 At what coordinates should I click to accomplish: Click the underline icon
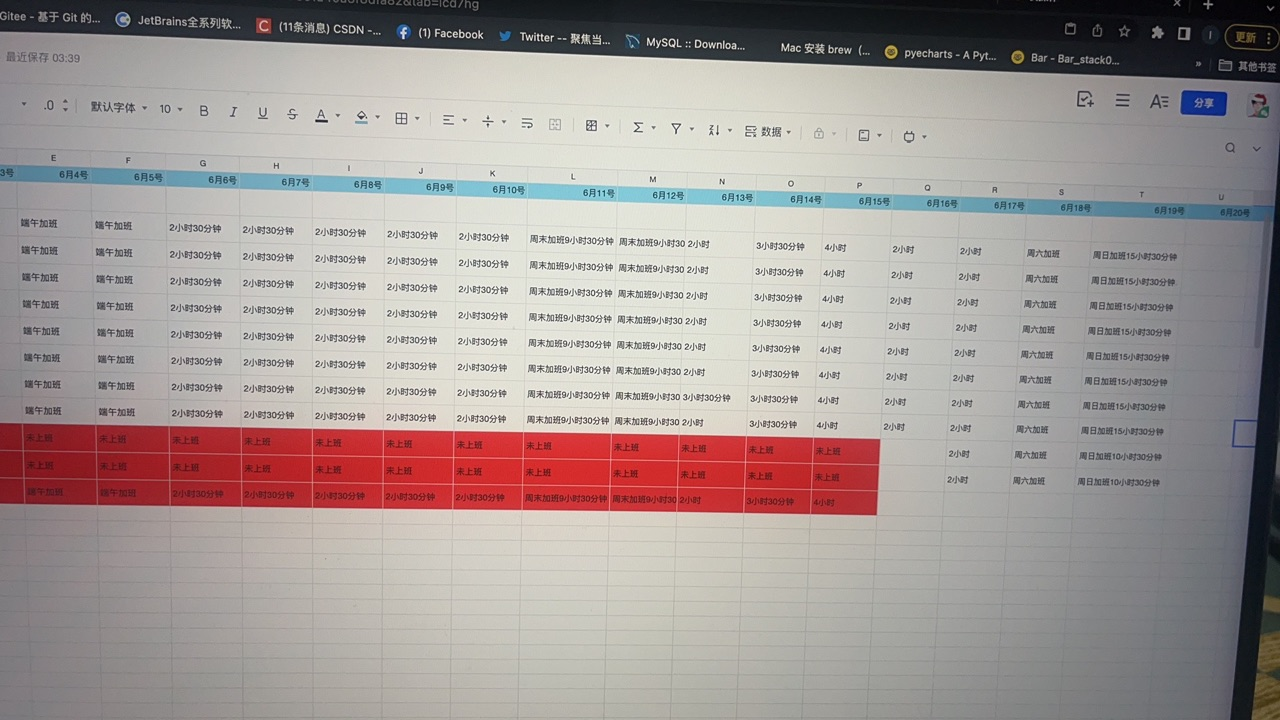pos(262,113)
